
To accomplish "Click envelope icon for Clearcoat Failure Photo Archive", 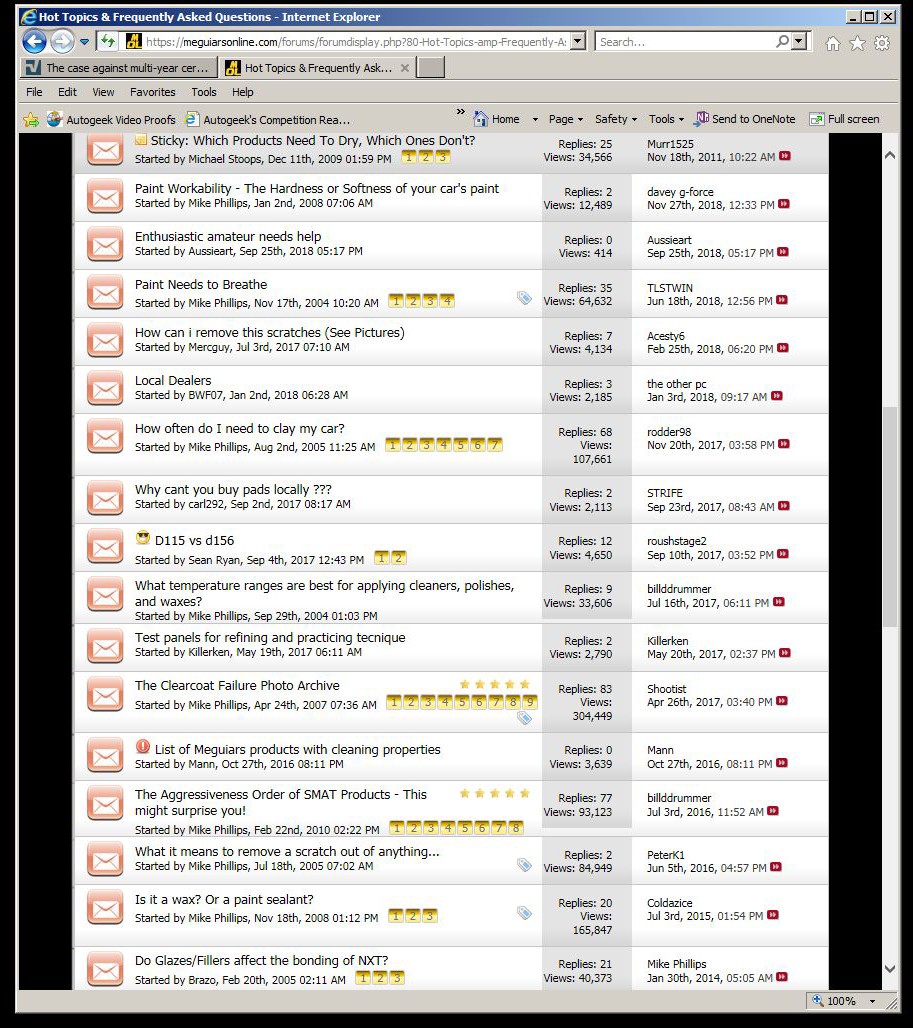I will coord(105,696).
